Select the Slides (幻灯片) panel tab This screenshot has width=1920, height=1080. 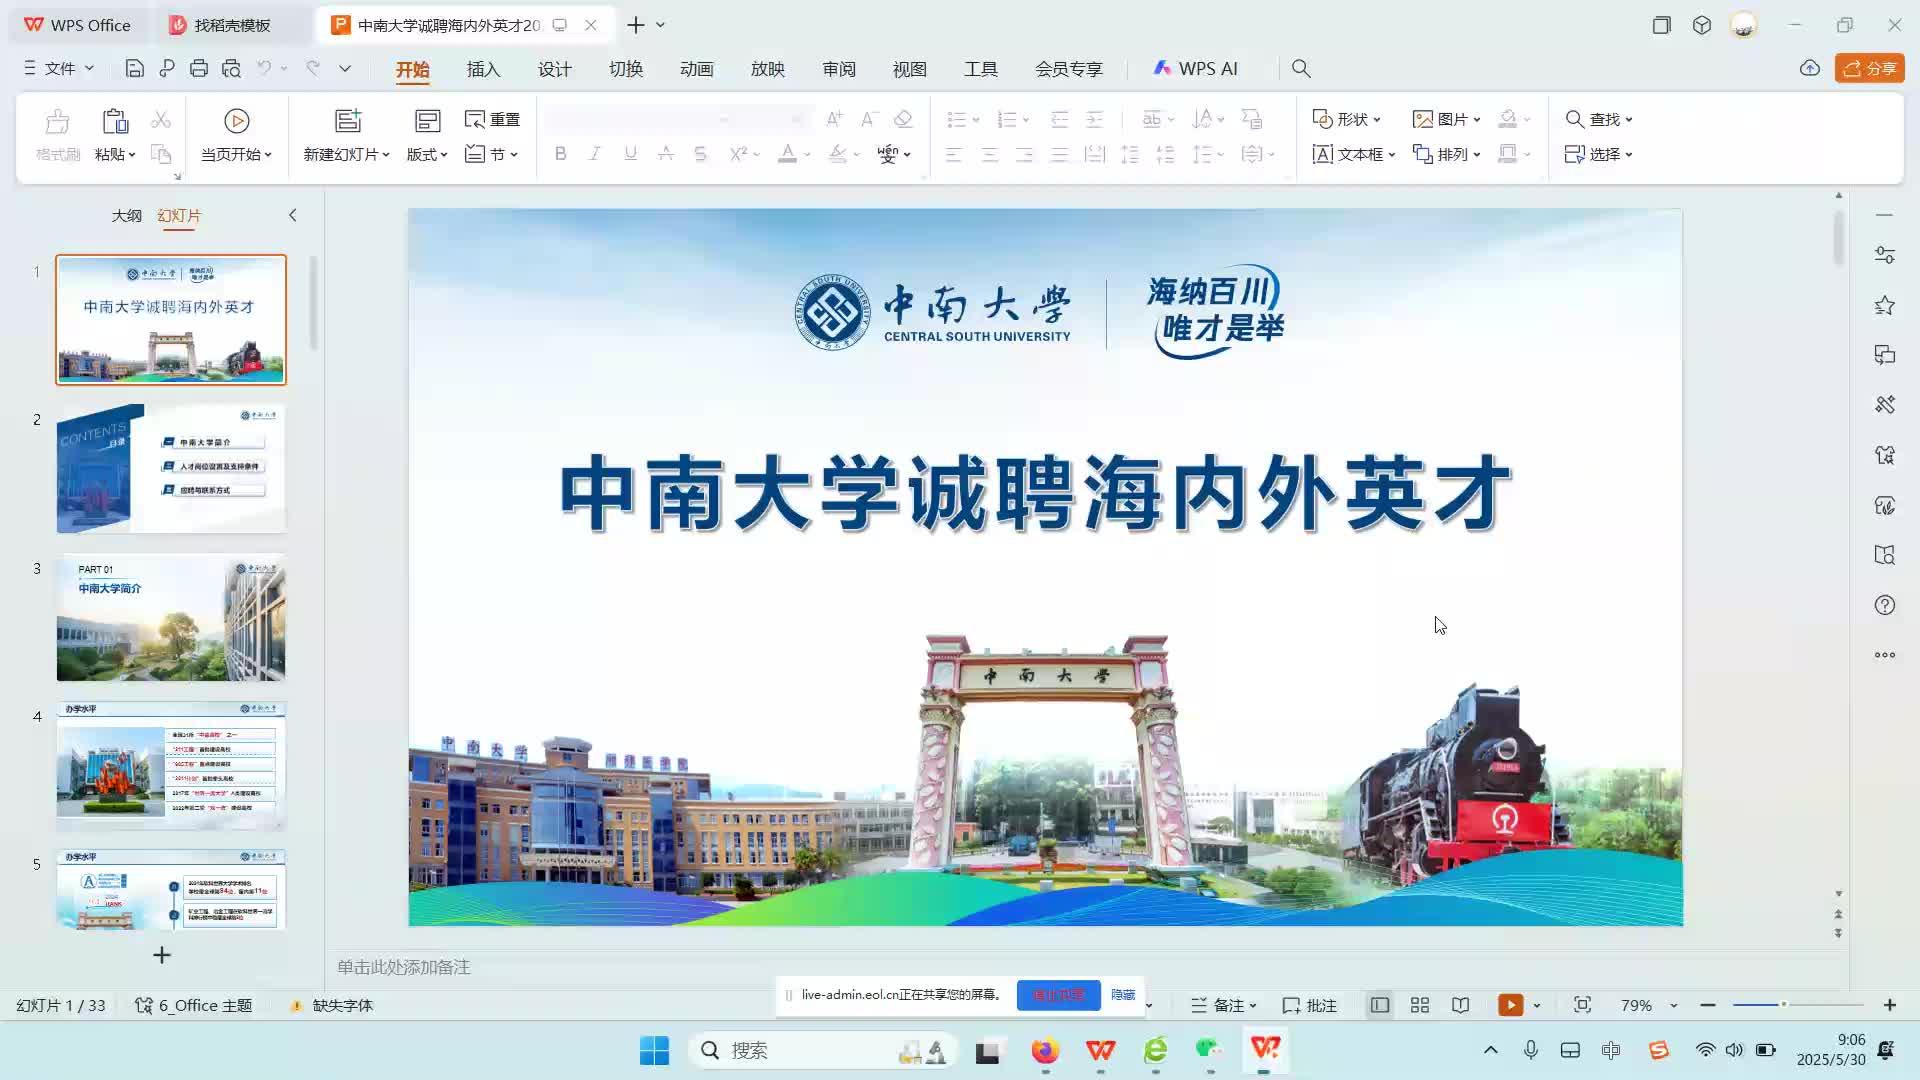pyautogui.click(x=179, y=215)
